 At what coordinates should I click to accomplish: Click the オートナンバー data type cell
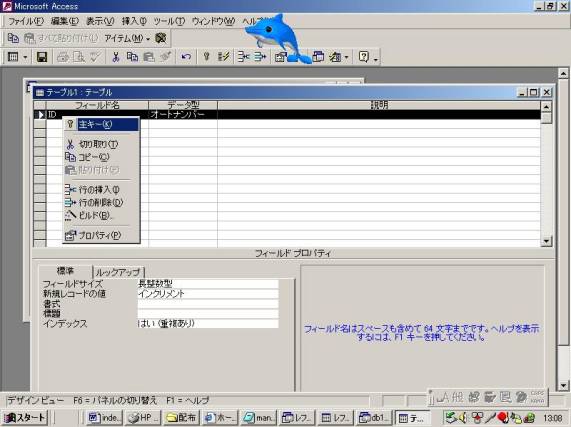(x=183, y=115)
